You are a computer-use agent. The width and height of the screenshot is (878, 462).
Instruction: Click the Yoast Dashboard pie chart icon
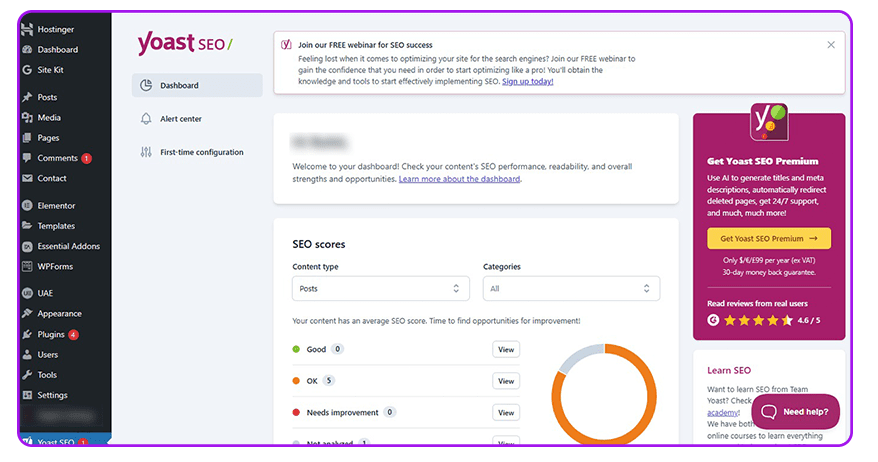pos(146,85)
